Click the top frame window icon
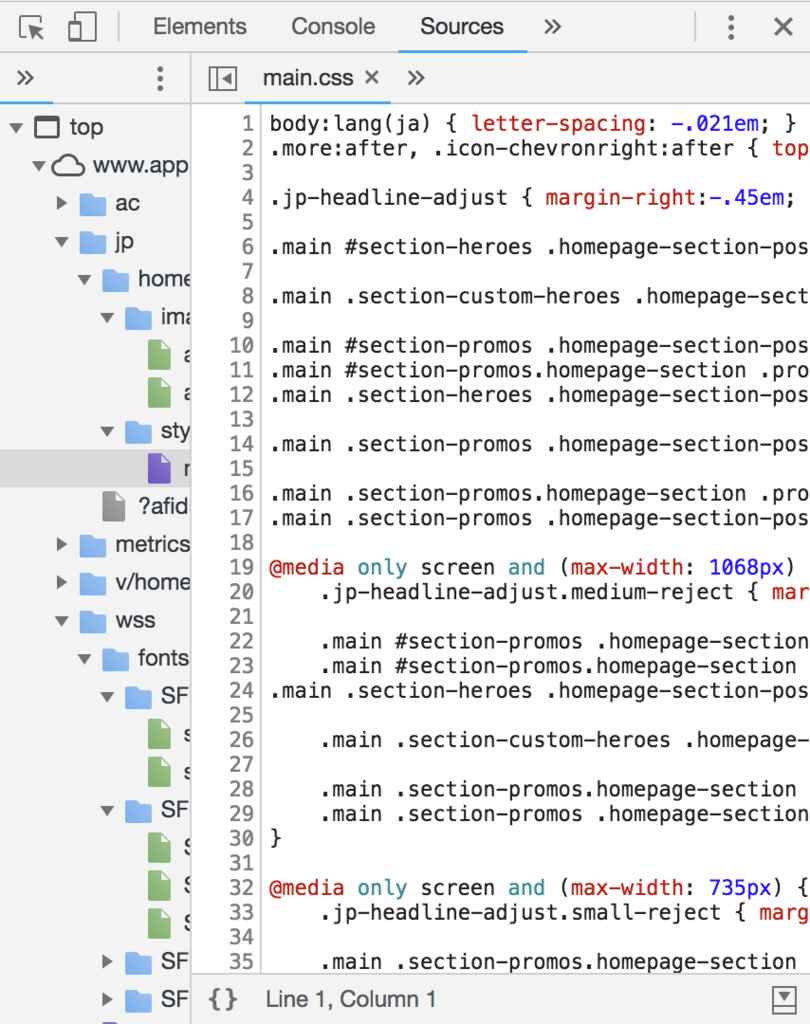Viewport: 810px width, 1024px height. point(47,127)
